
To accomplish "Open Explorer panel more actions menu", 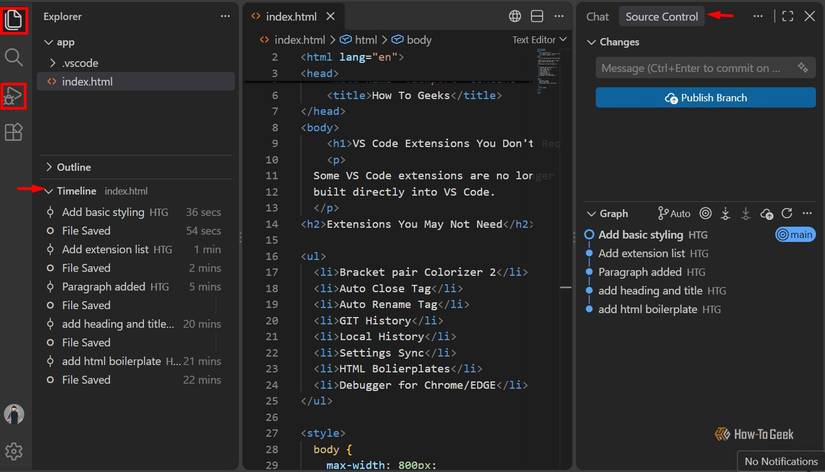I will coord(225,16).
